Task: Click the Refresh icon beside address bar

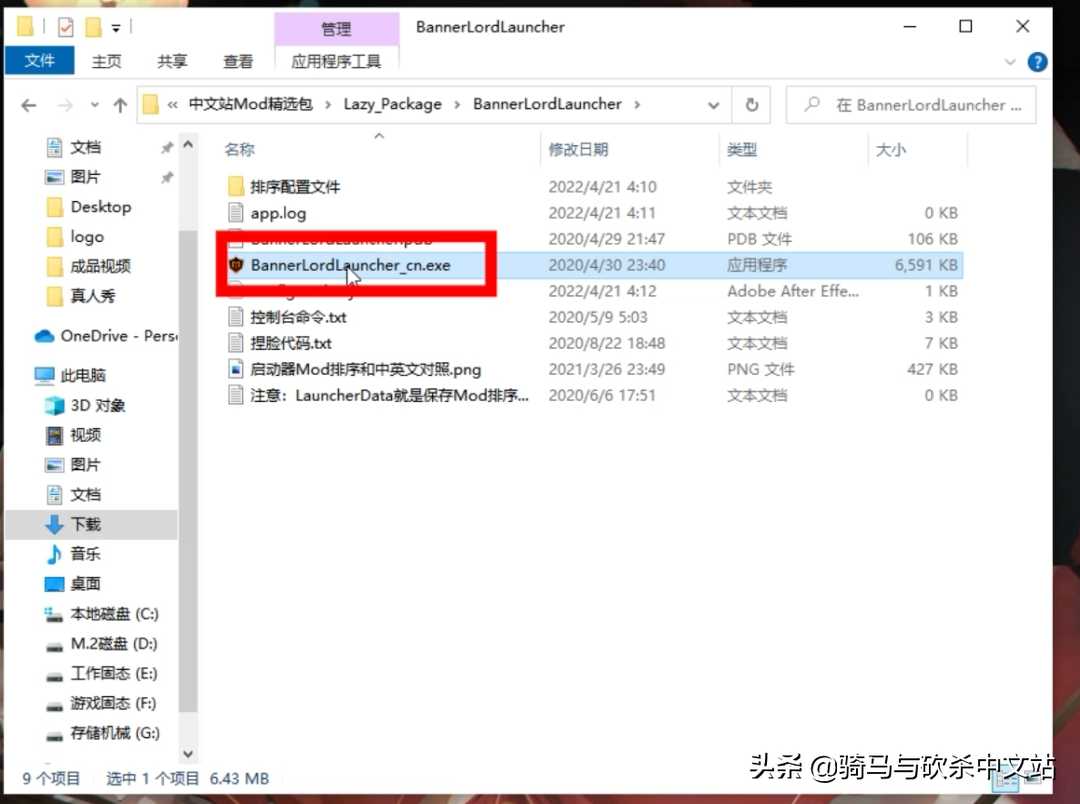Action: point(751,105)
